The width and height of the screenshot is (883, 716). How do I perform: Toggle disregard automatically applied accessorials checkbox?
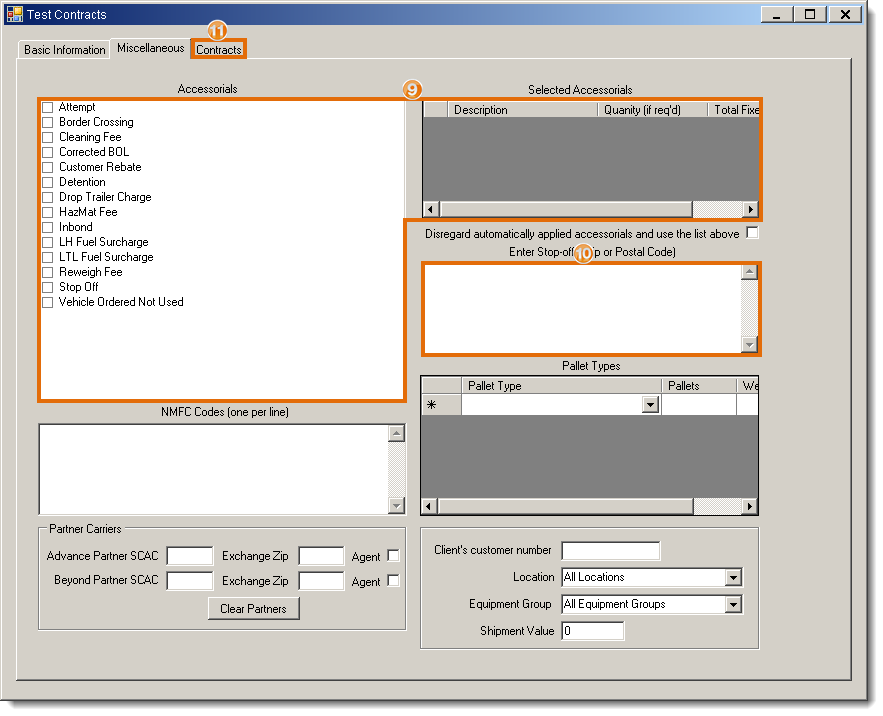pyautogui.click(x=752, y=234)
